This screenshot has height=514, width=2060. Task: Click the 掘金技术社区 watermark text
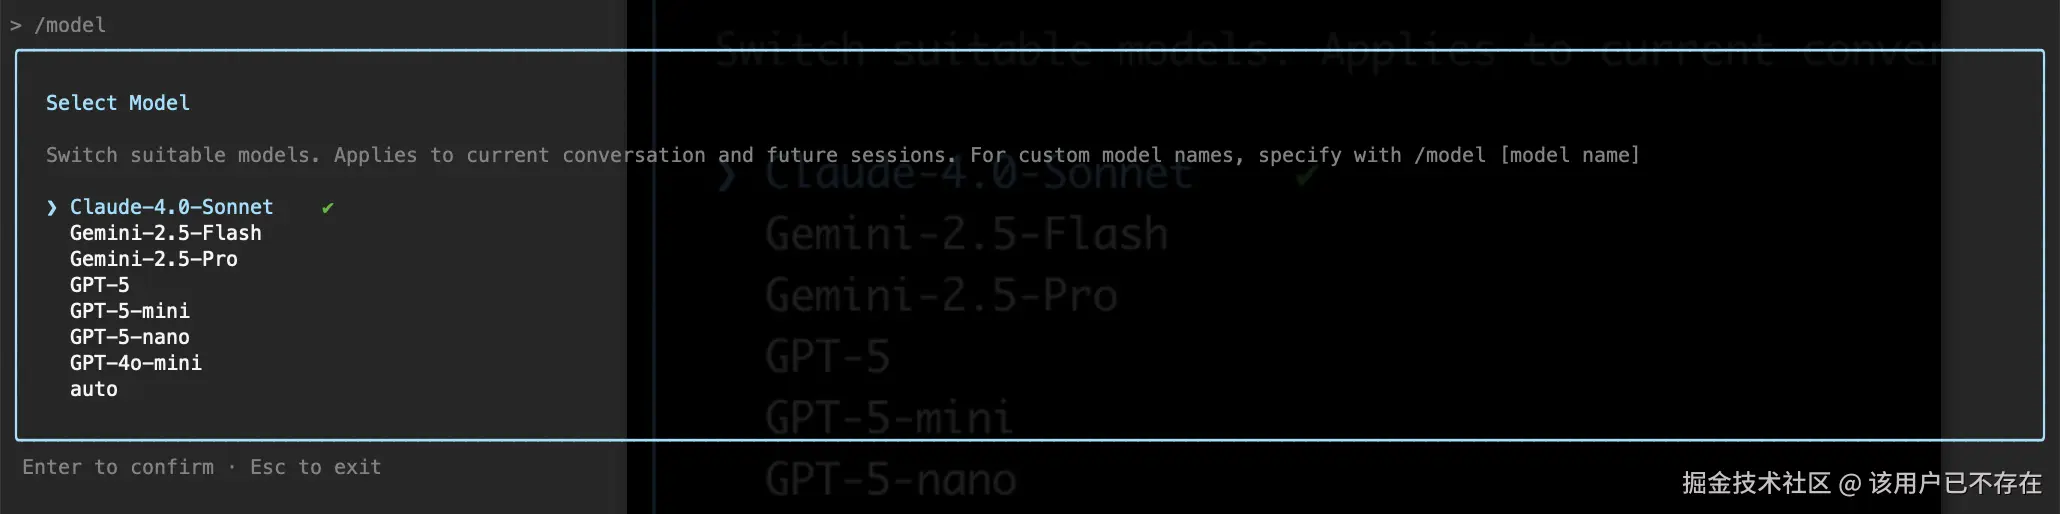pos(1755,484)
